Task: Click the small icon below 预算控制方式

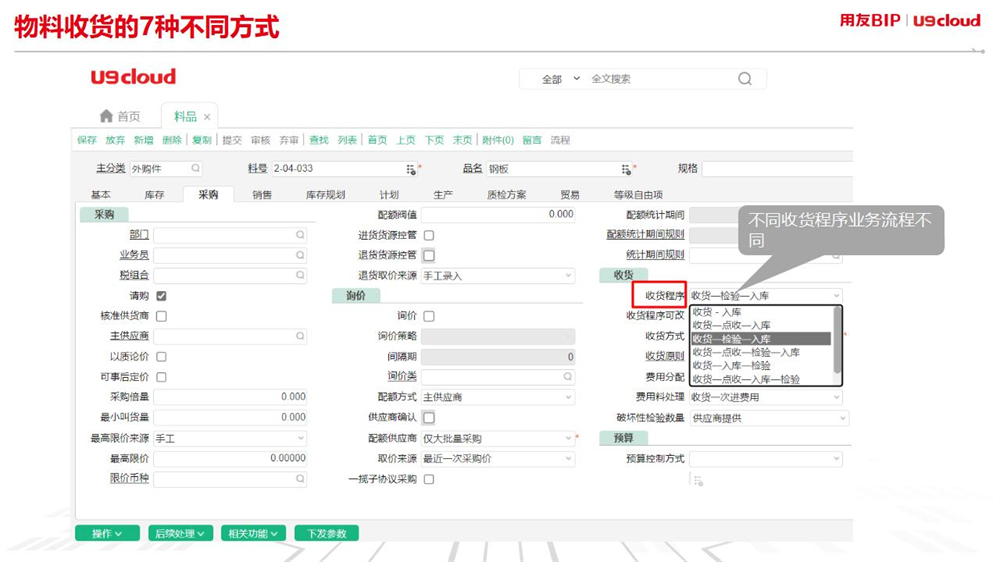Action: tap(698, 480)
